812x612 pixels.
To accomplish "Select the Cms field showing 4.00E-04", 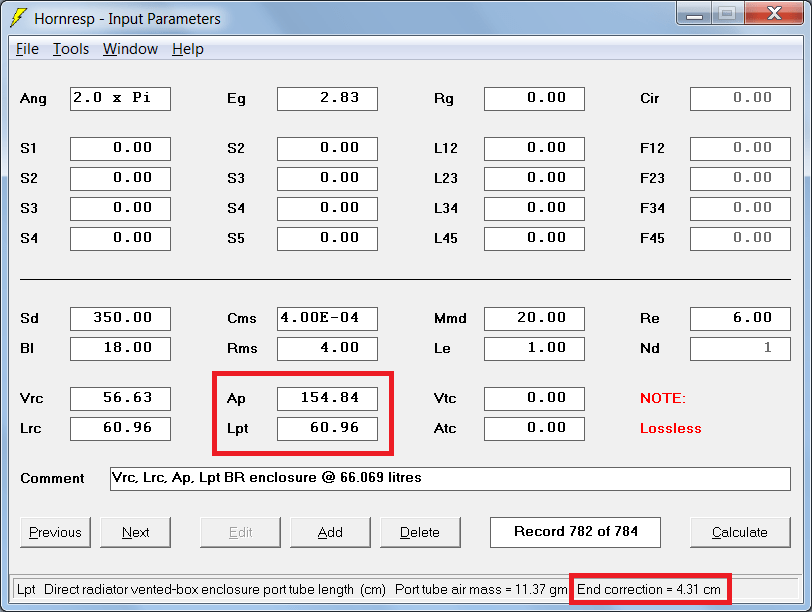I will pos(327,319).
